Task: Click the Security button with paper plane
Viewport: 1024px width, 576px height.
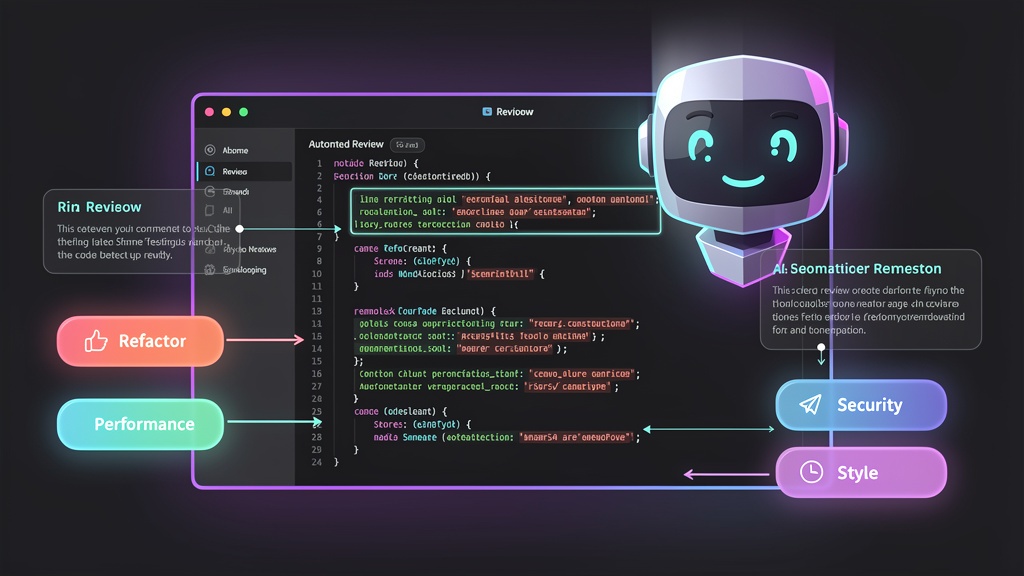Action: (861, 405)
